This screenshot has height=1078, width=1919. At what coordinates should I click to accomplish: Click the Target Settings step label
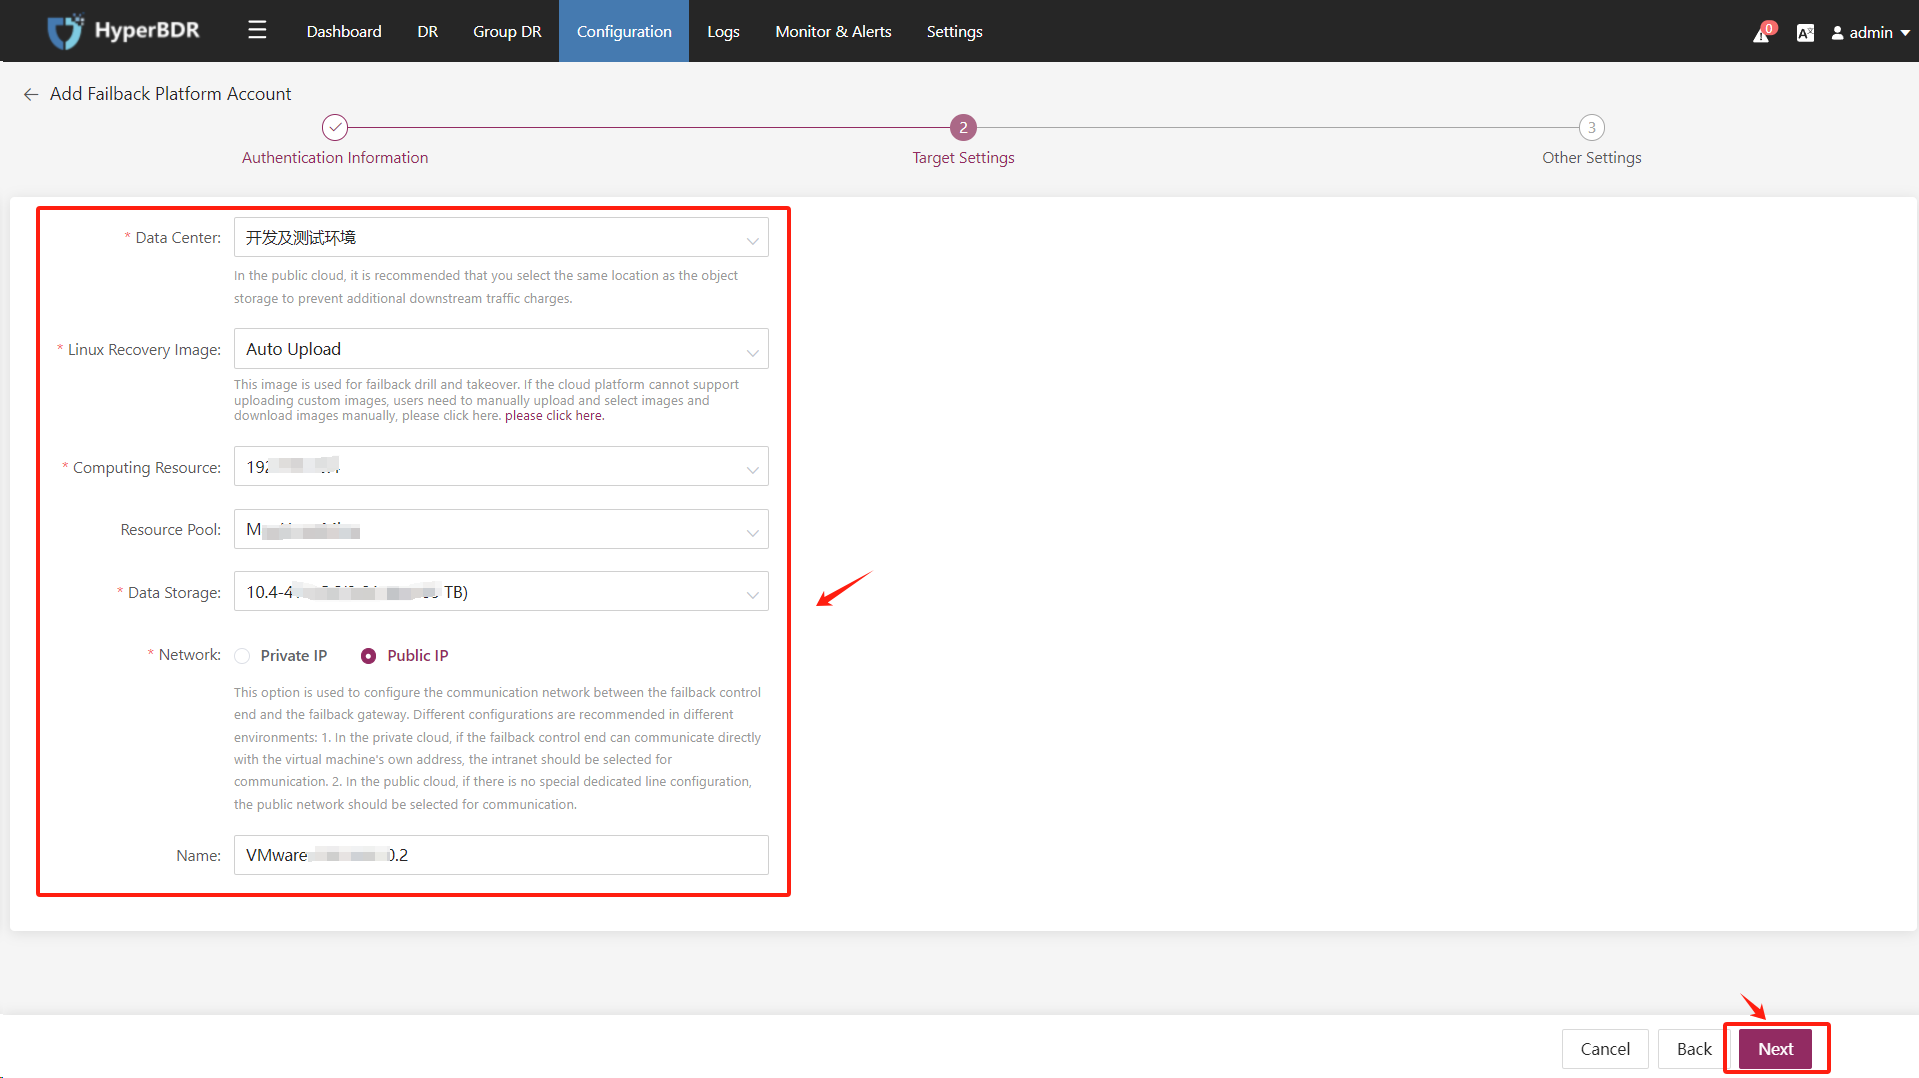(963, 158)
